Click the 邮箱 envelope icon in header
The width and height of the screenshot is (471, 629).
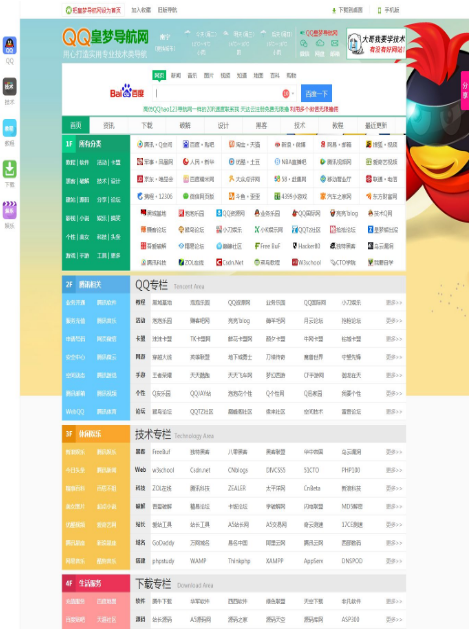tap(335, 43)
